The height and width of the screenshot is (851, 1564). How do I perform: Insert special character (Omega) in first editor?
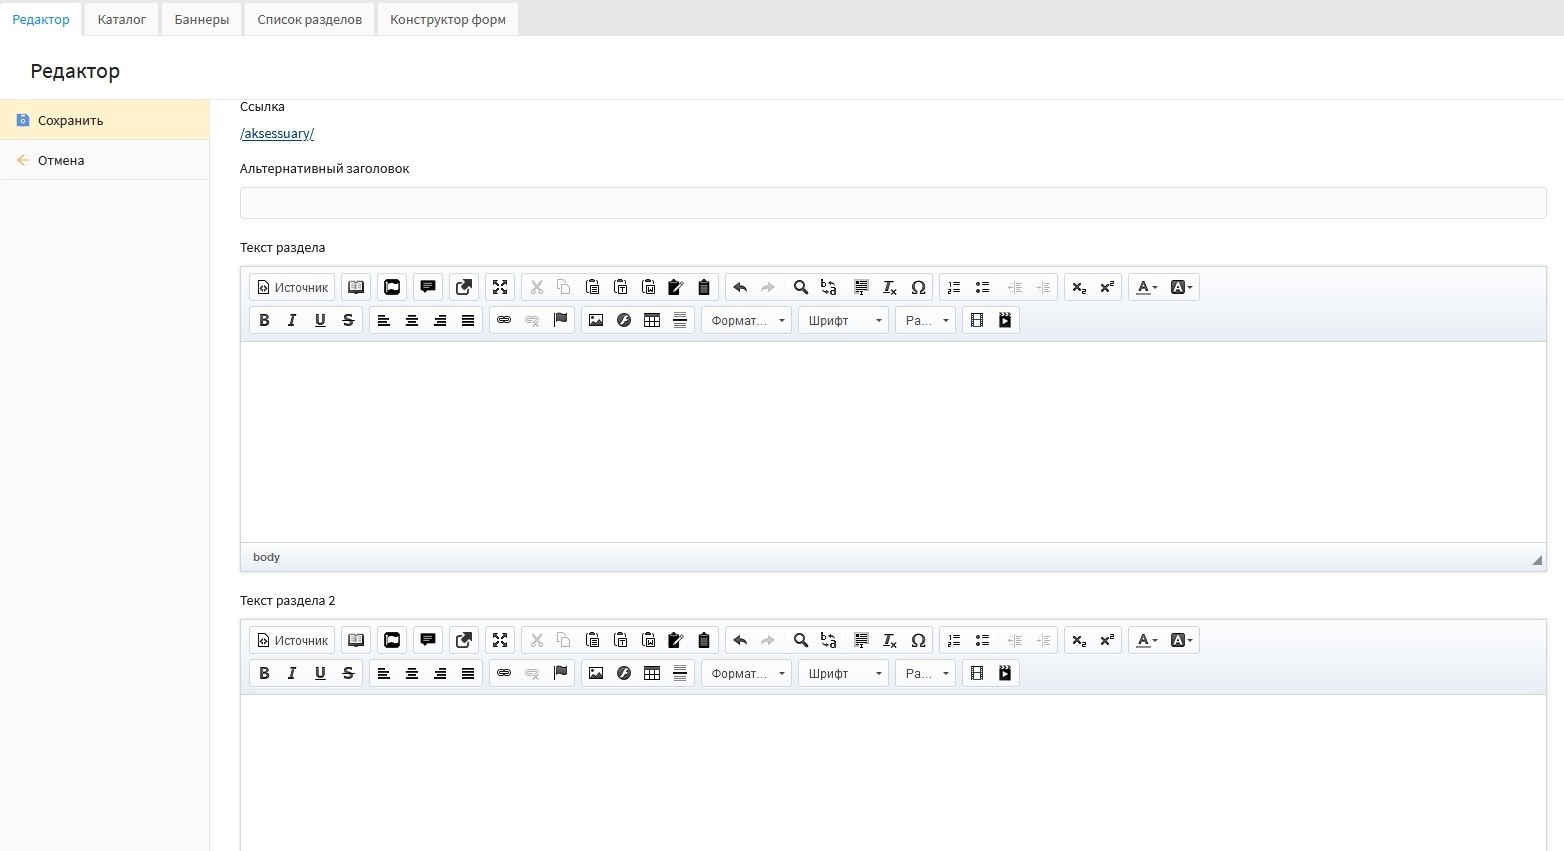[x=918, y=287]
